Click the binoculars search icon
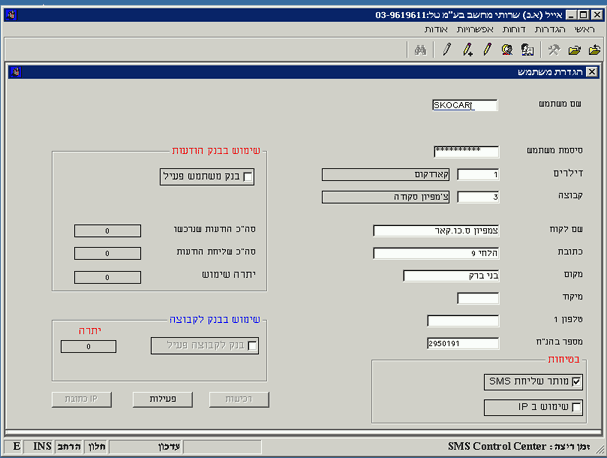 point(422,50)
